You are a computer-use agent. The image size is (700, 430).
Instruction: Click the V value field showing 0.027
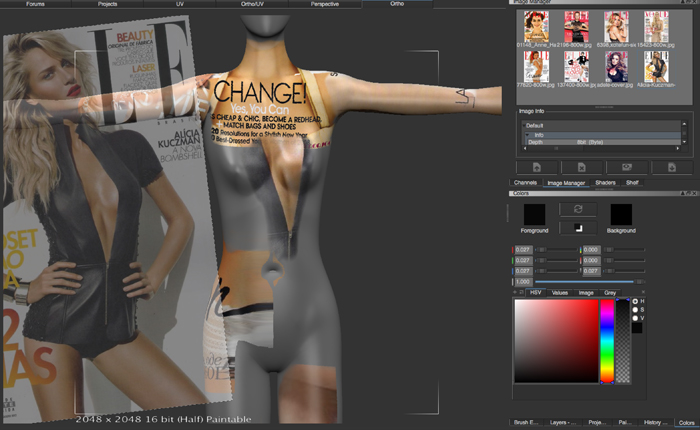[591, 271]
